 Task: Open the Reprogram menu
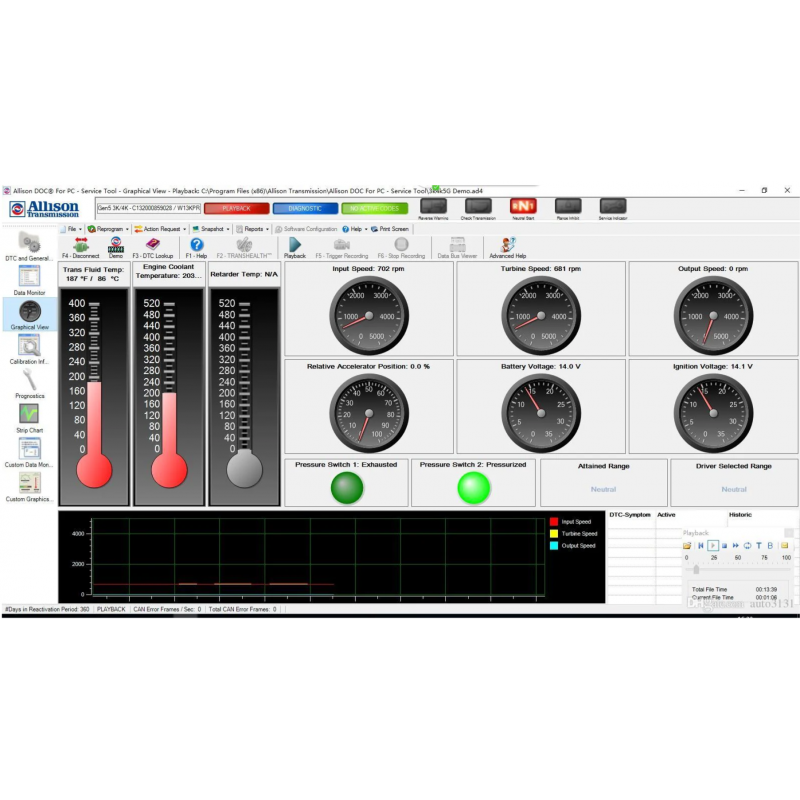[x=108, y=229]
